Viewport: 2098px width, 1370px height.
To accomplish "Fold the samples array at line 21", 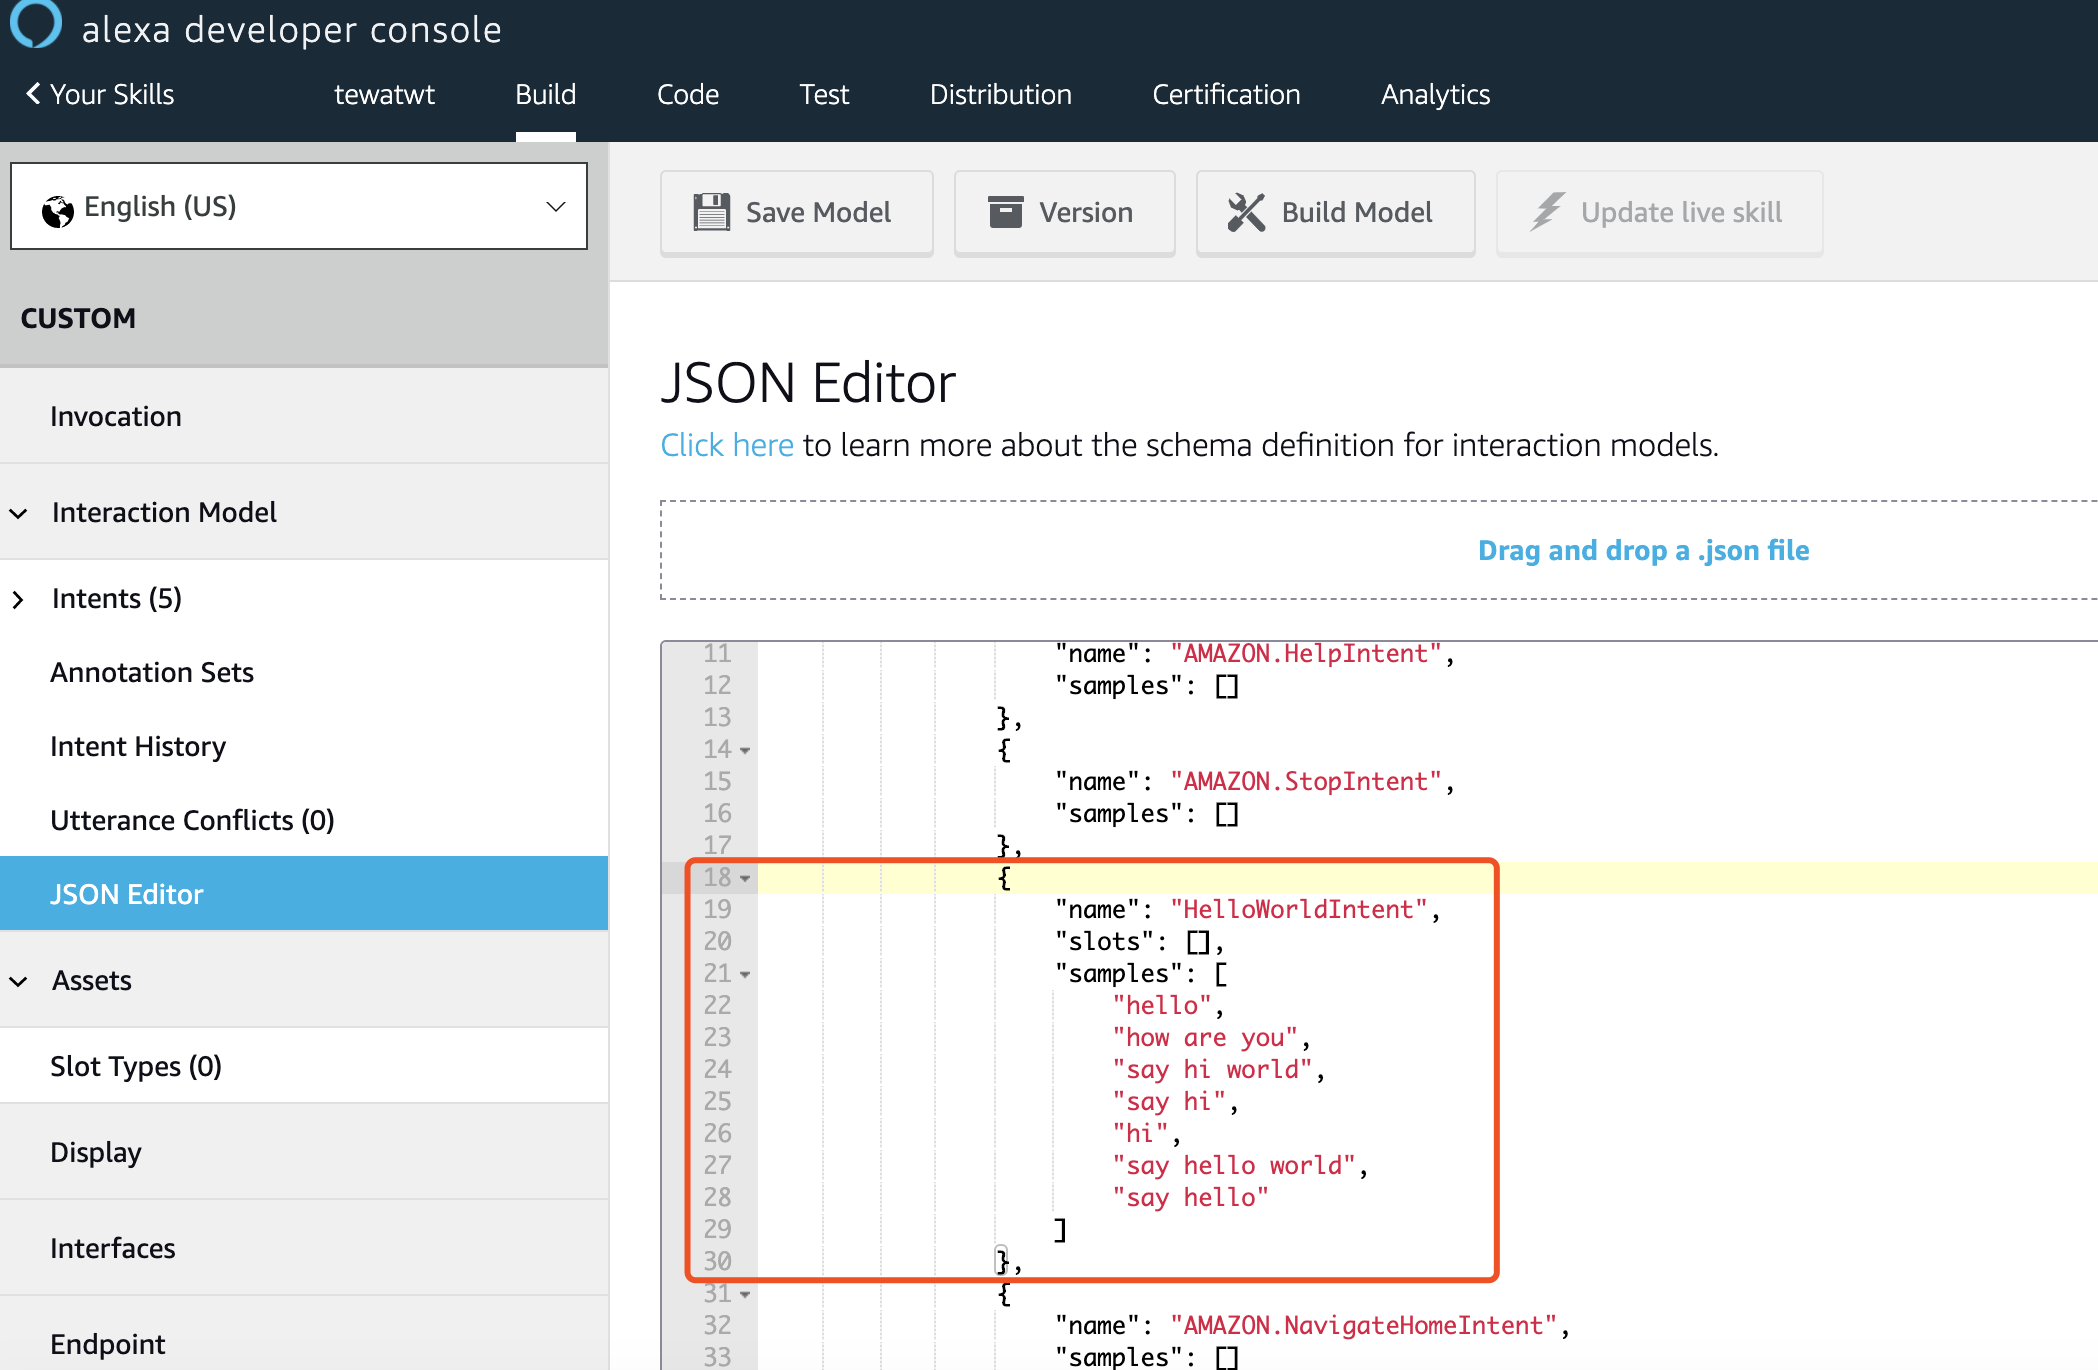I will [x=745, y=974].
